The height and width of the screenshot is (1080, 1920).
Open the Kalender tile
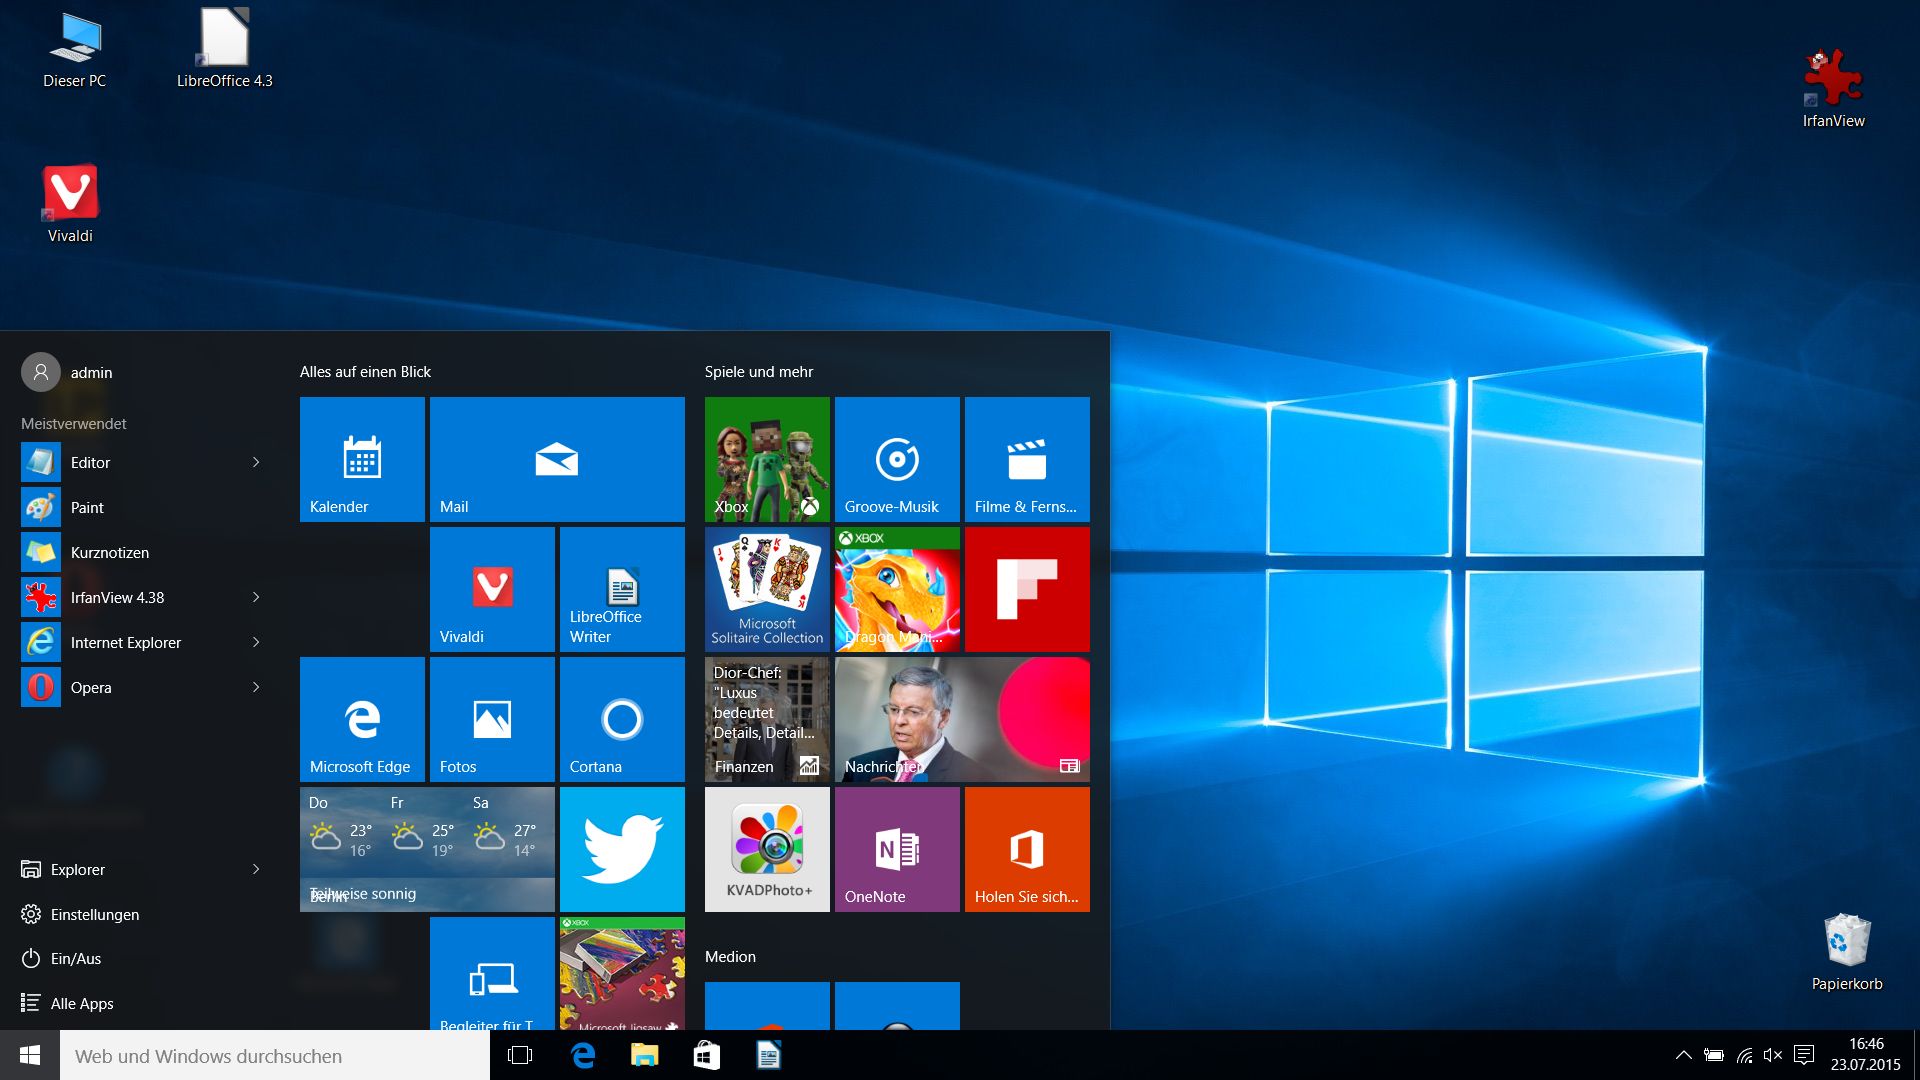click(362, 459)
